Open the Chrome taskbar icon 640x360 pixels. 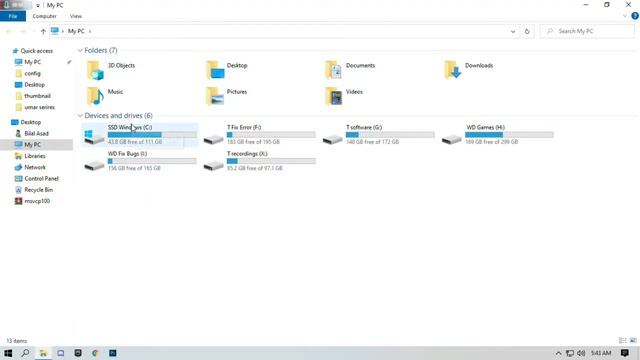point(95,353)
